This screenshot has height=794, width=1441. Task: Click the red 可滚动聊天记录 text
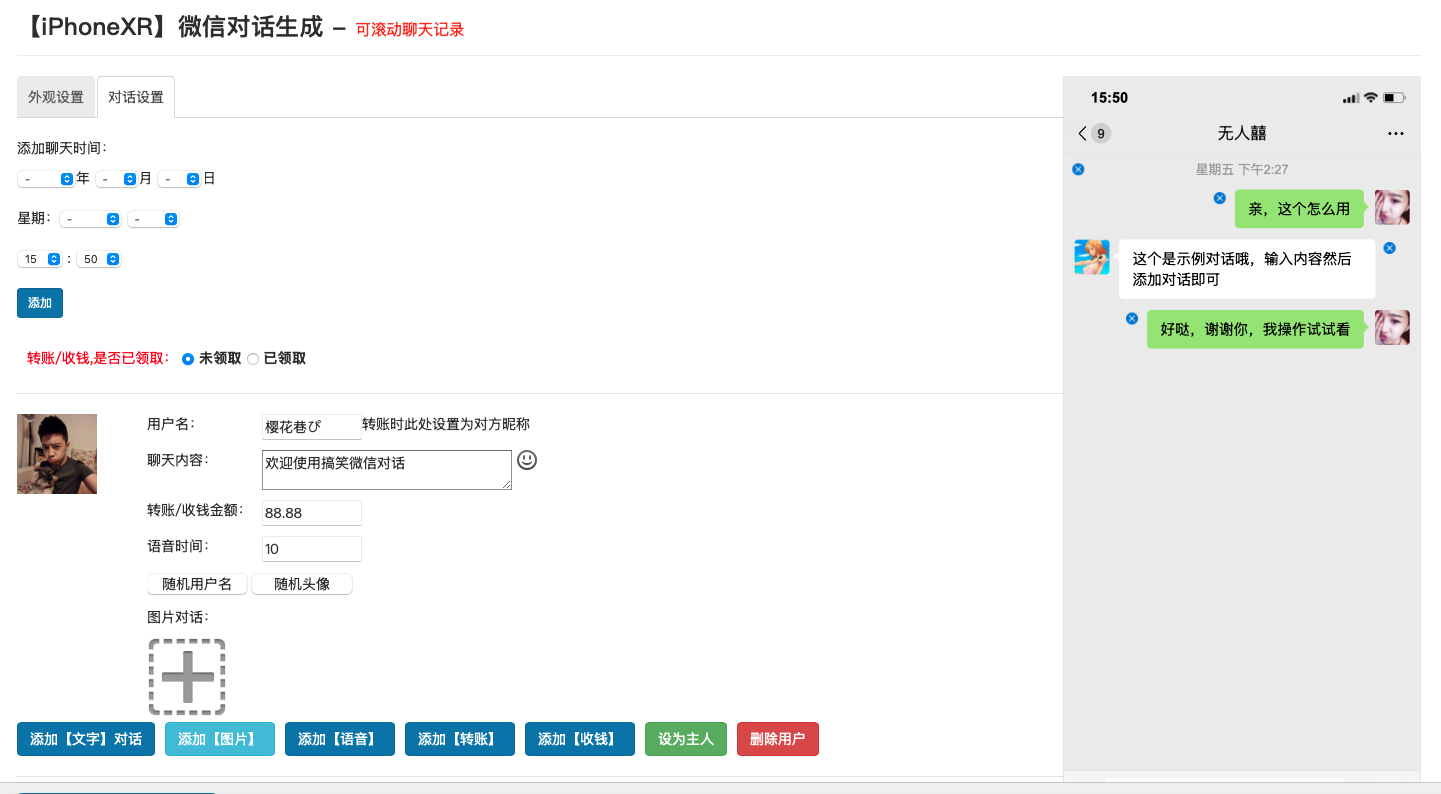tap(410, 30)
